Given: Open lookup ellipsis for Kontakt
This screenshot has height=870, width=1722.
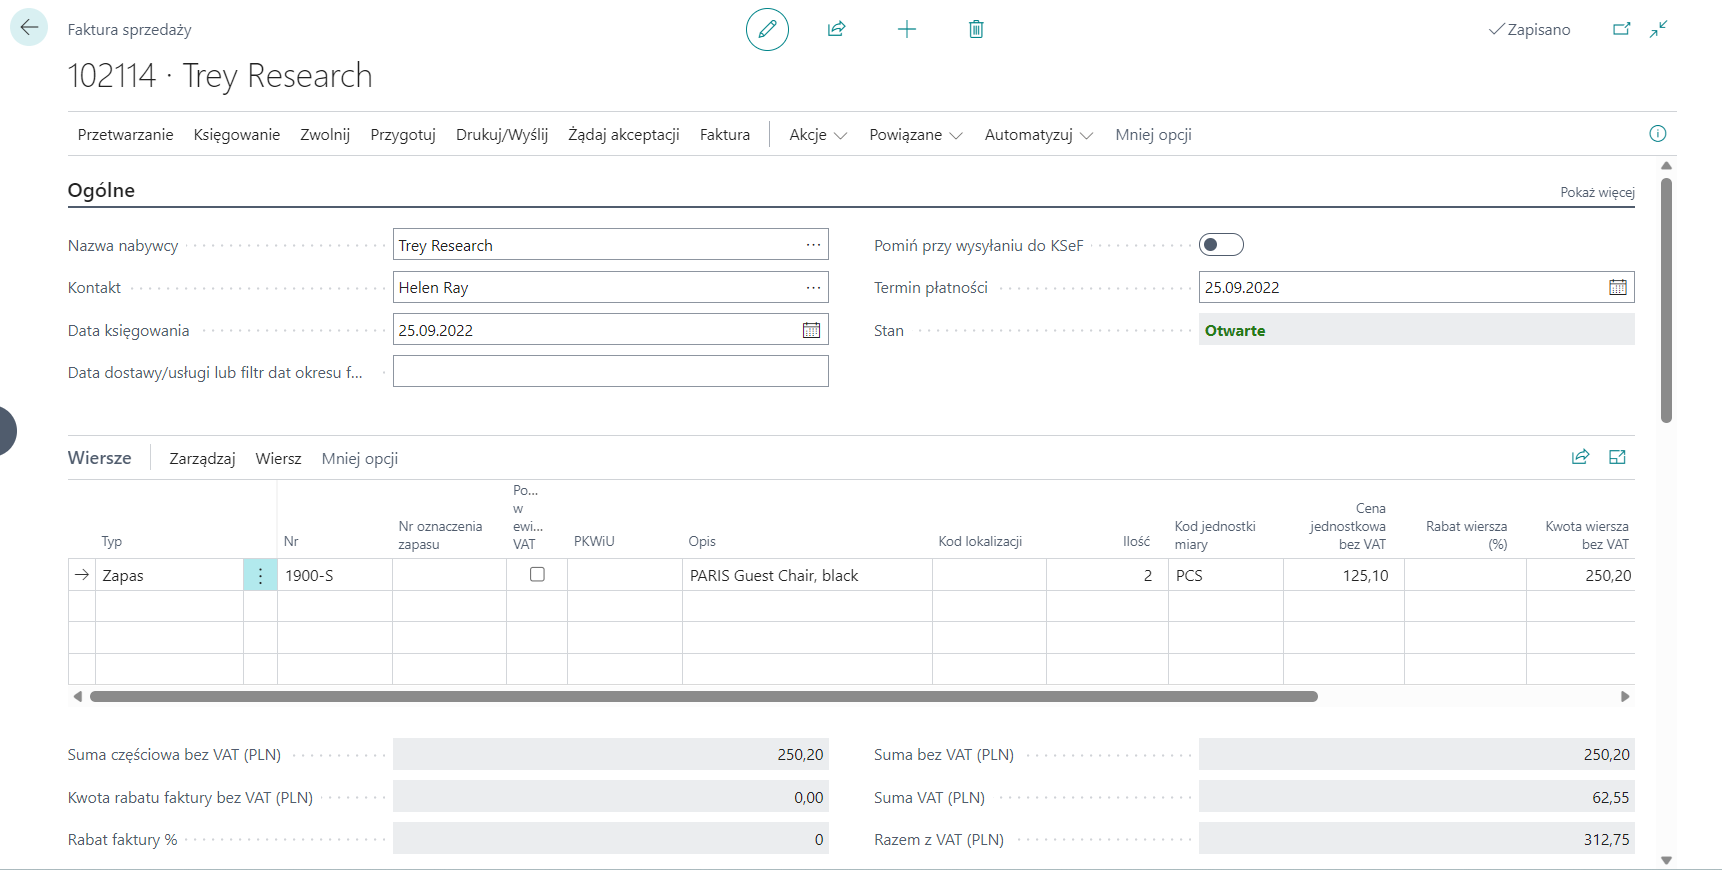Looking at the screenshot, I should tap(813, 288).
